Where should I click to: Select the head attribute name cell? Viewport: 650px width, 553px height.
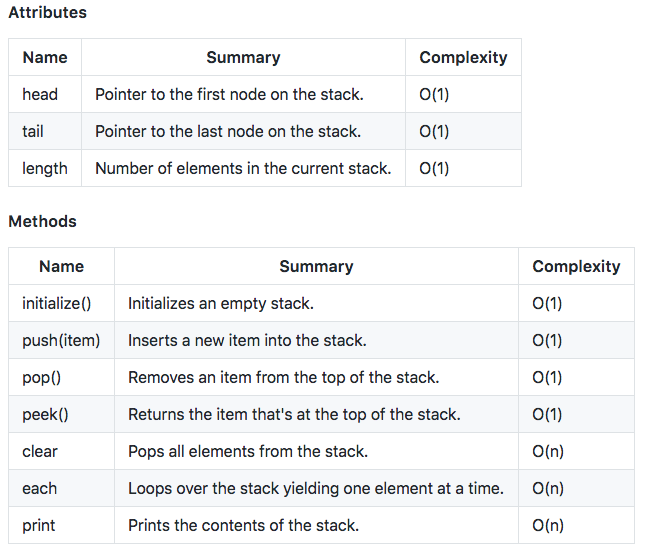click(45, 94)
